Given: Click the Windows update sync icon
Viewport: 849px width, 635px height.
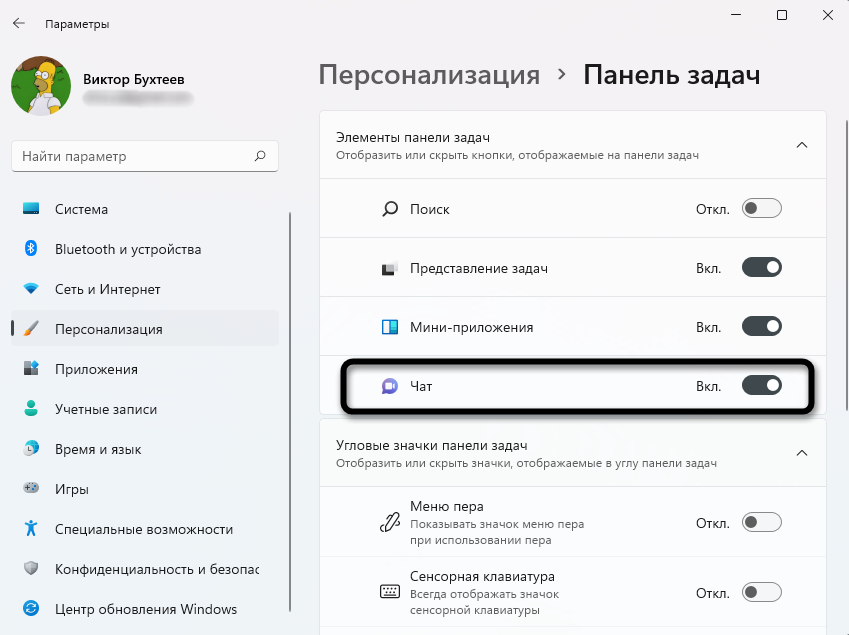Looking at the screenshot, I should pos(31,608).
